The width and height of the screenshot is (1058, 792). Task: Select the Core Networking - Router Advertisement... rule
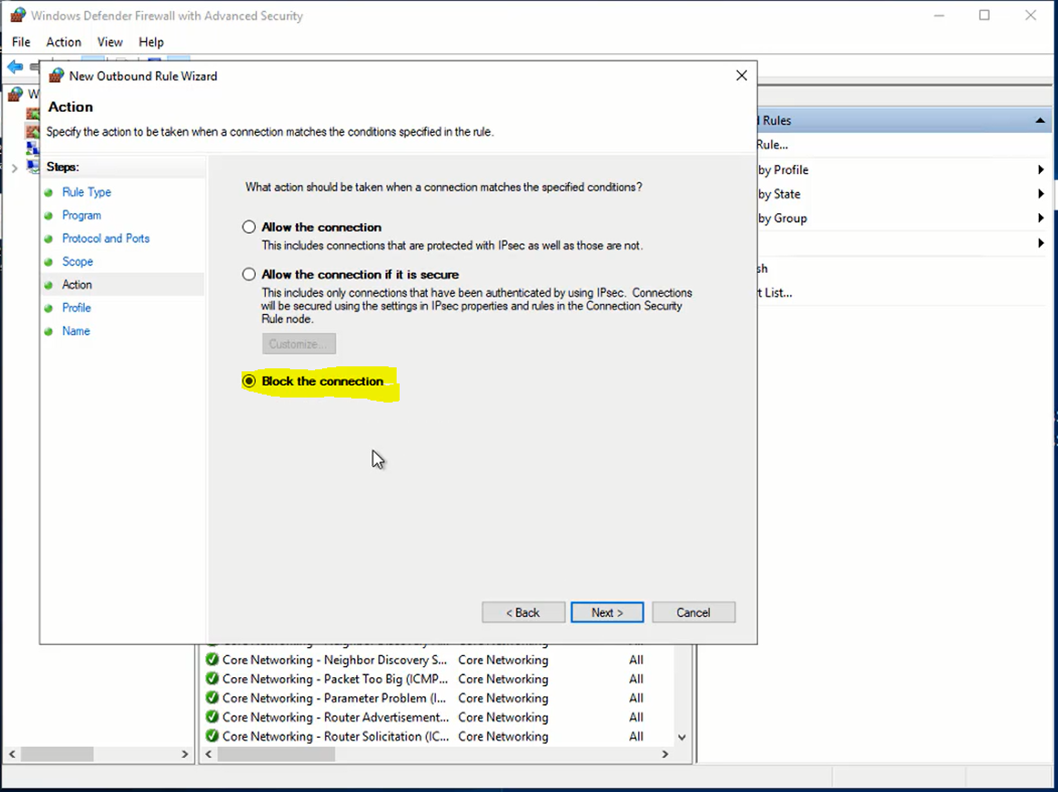coord(335,717)
